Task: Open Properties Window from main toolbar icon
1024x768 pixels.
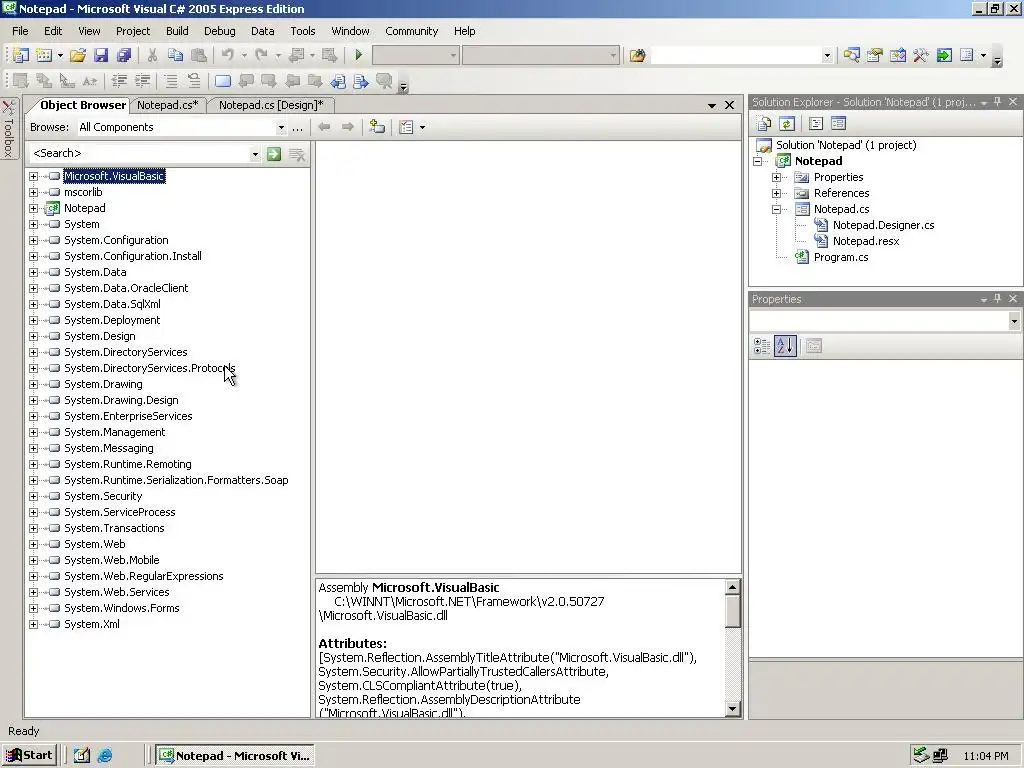Action: [874, 56]
